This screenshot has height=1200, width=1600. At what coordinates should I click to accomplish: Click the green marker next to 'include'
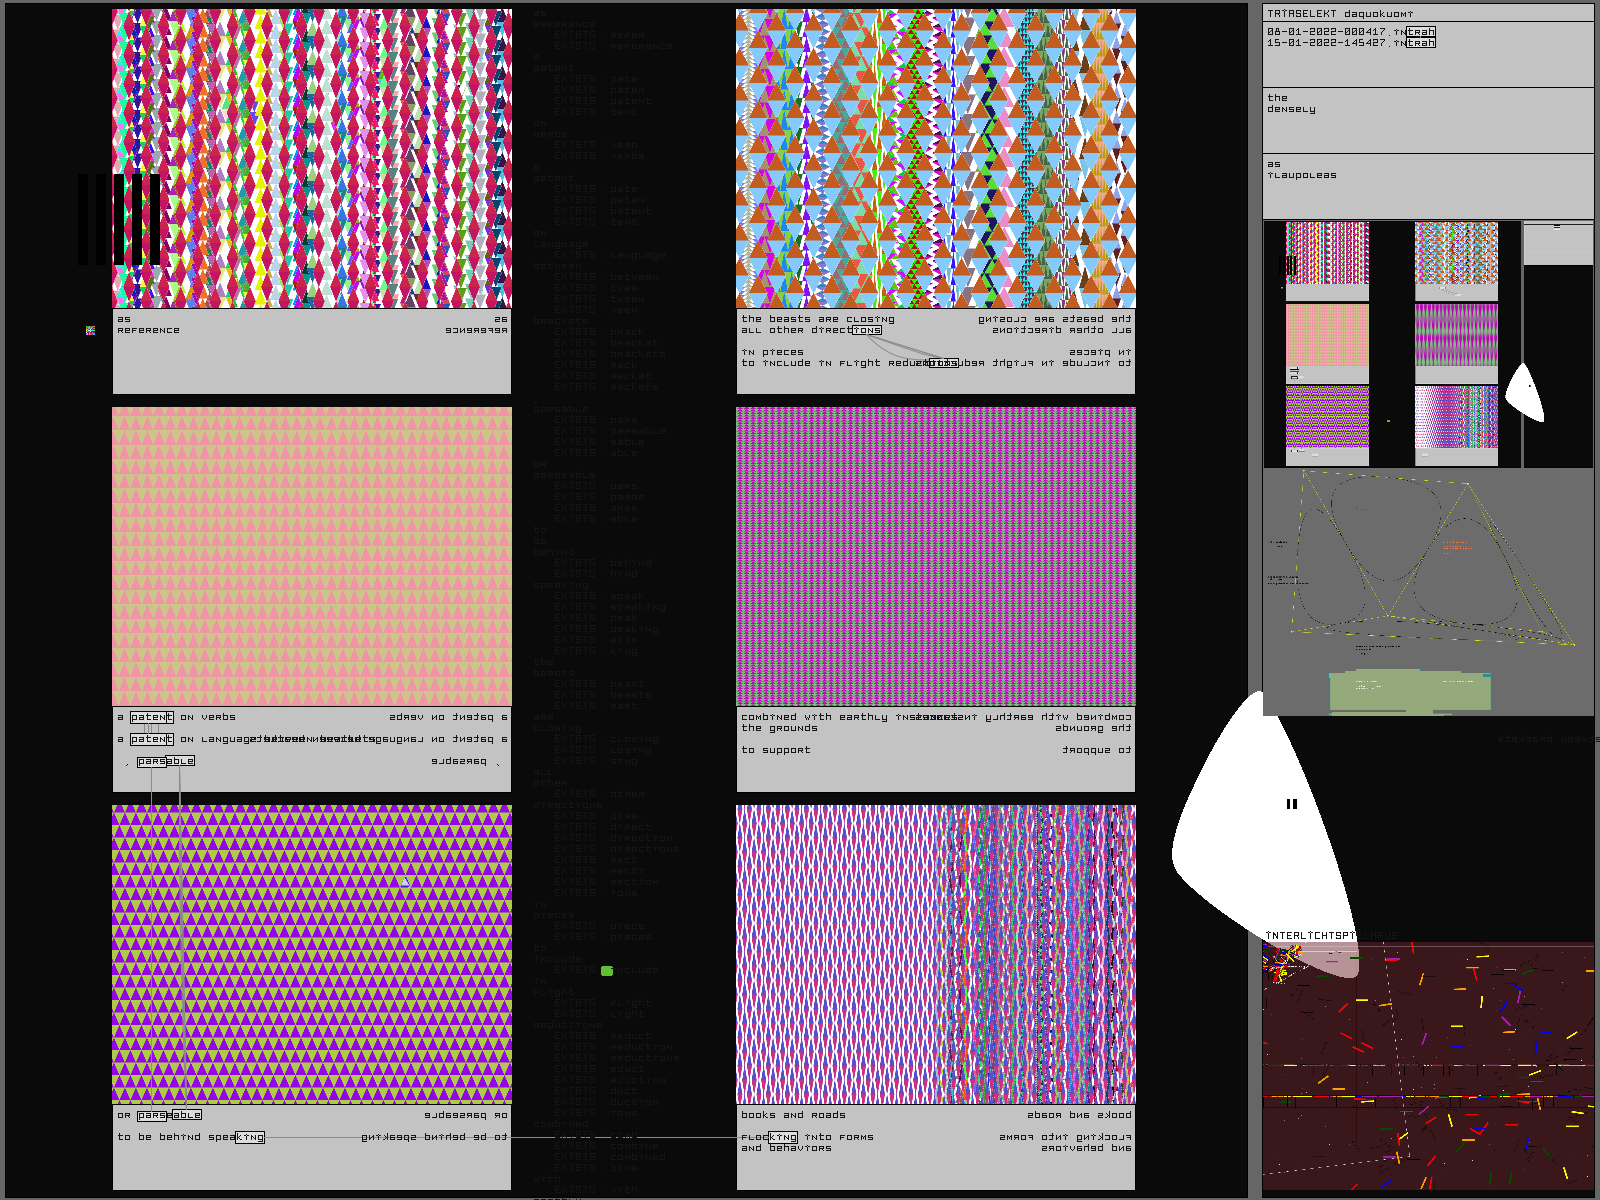pyautogui.click(x=607, y=971)
